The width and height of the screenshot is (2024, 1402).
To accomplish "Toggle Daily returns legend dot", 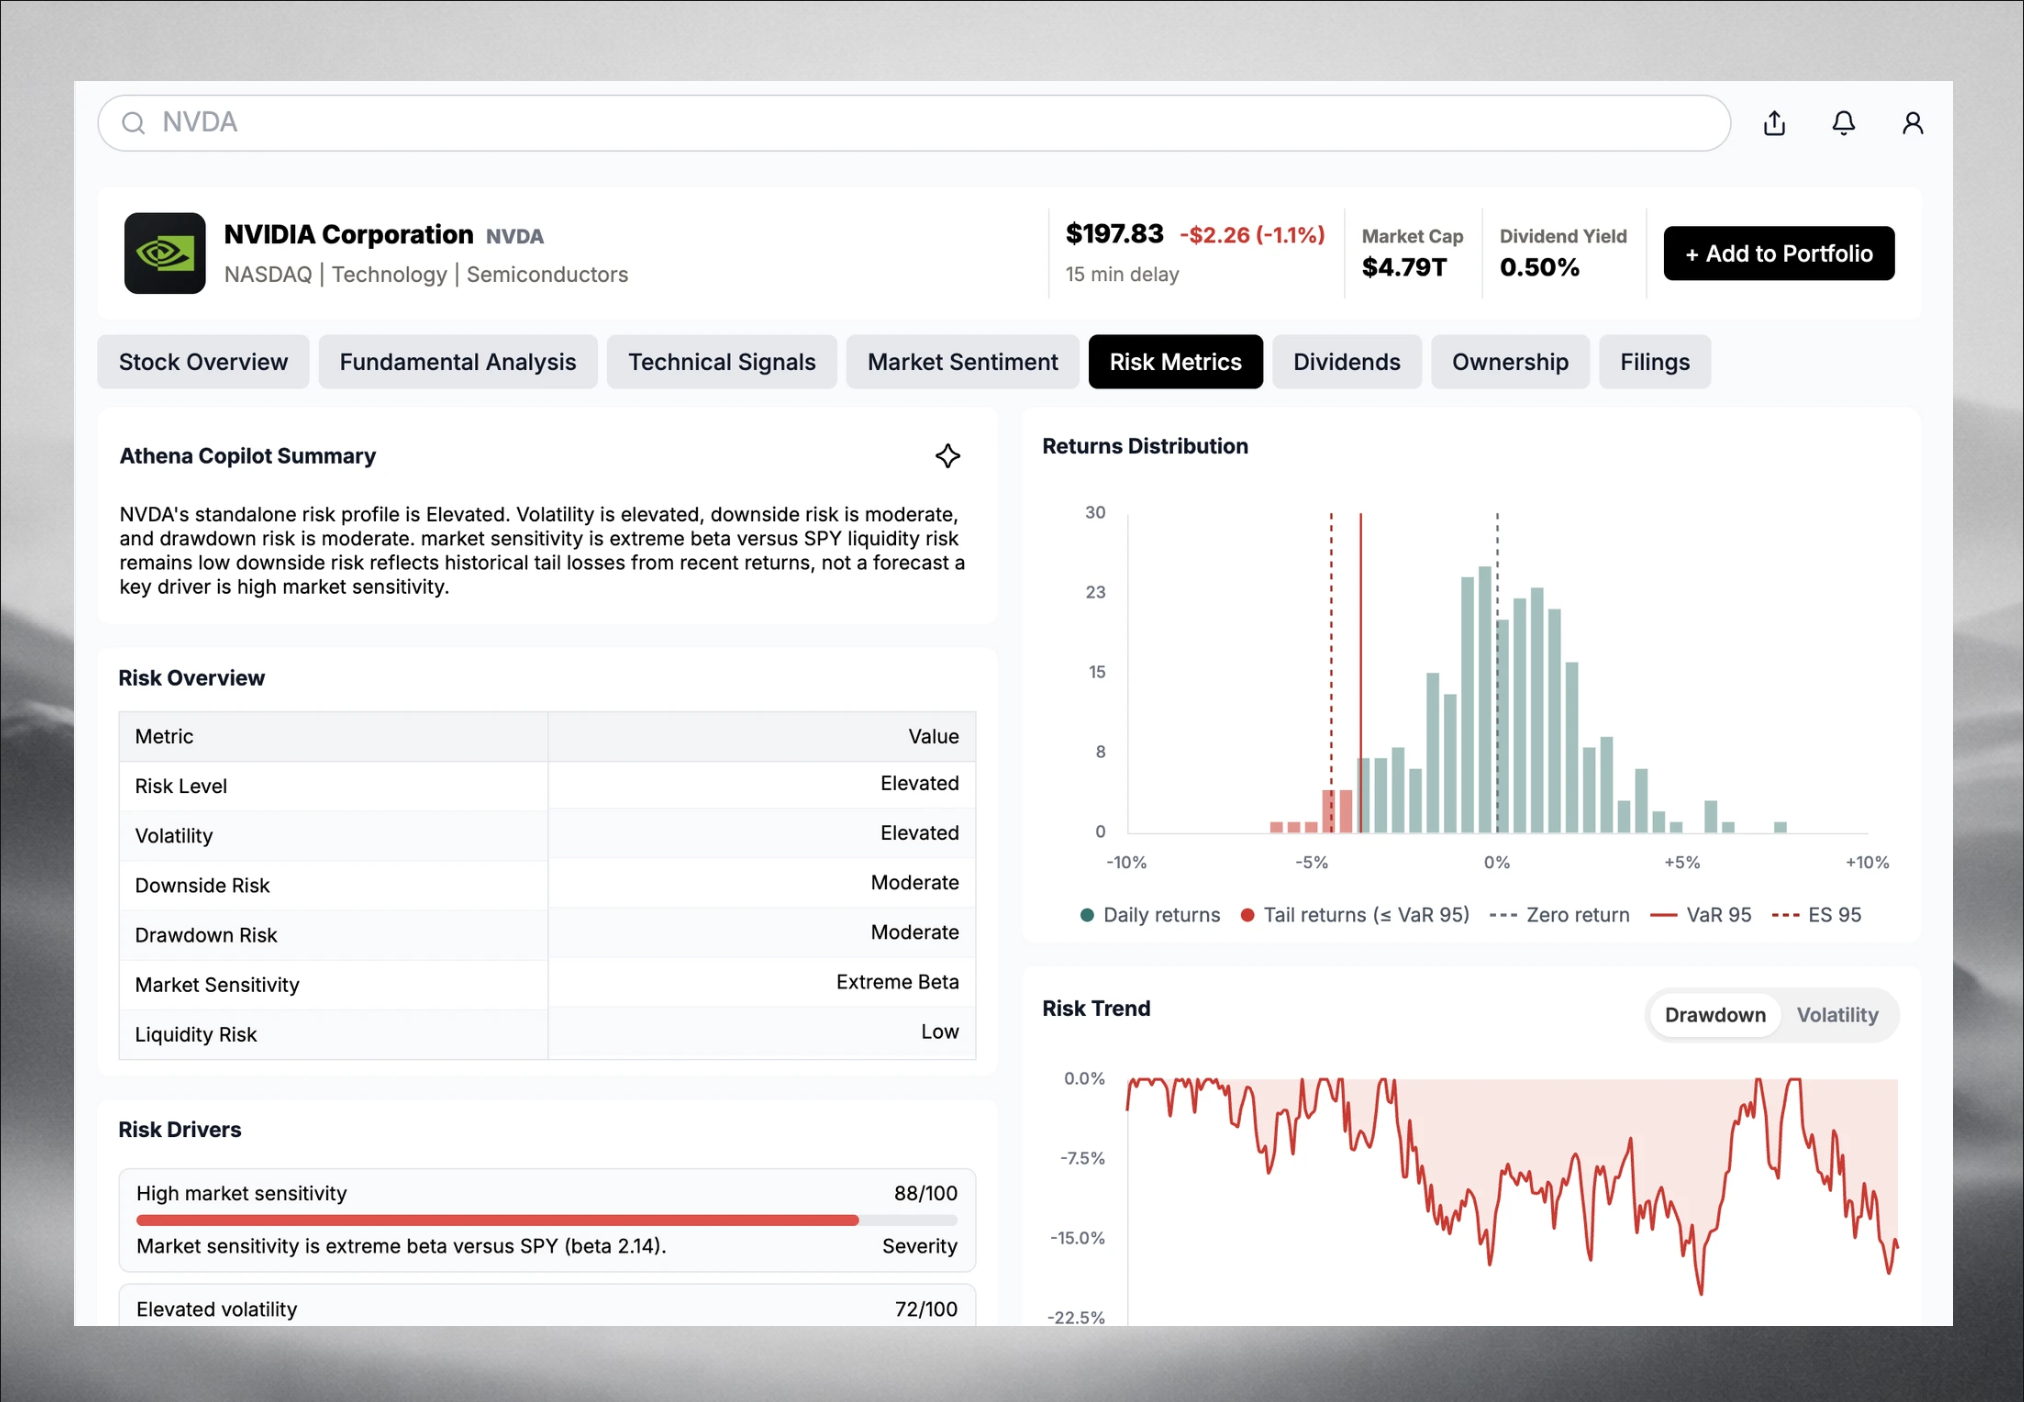I will [1087, 915].
